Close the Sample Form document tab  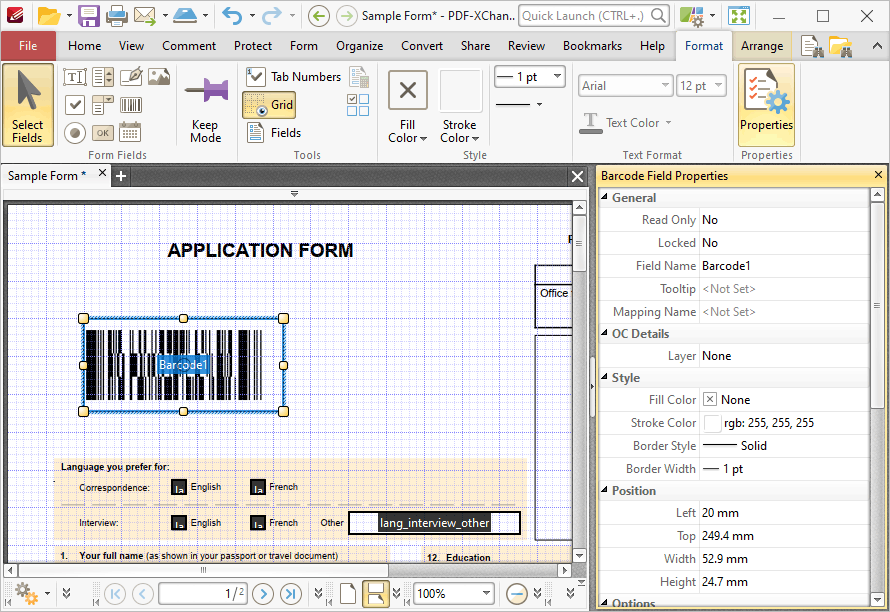[102, 173]
